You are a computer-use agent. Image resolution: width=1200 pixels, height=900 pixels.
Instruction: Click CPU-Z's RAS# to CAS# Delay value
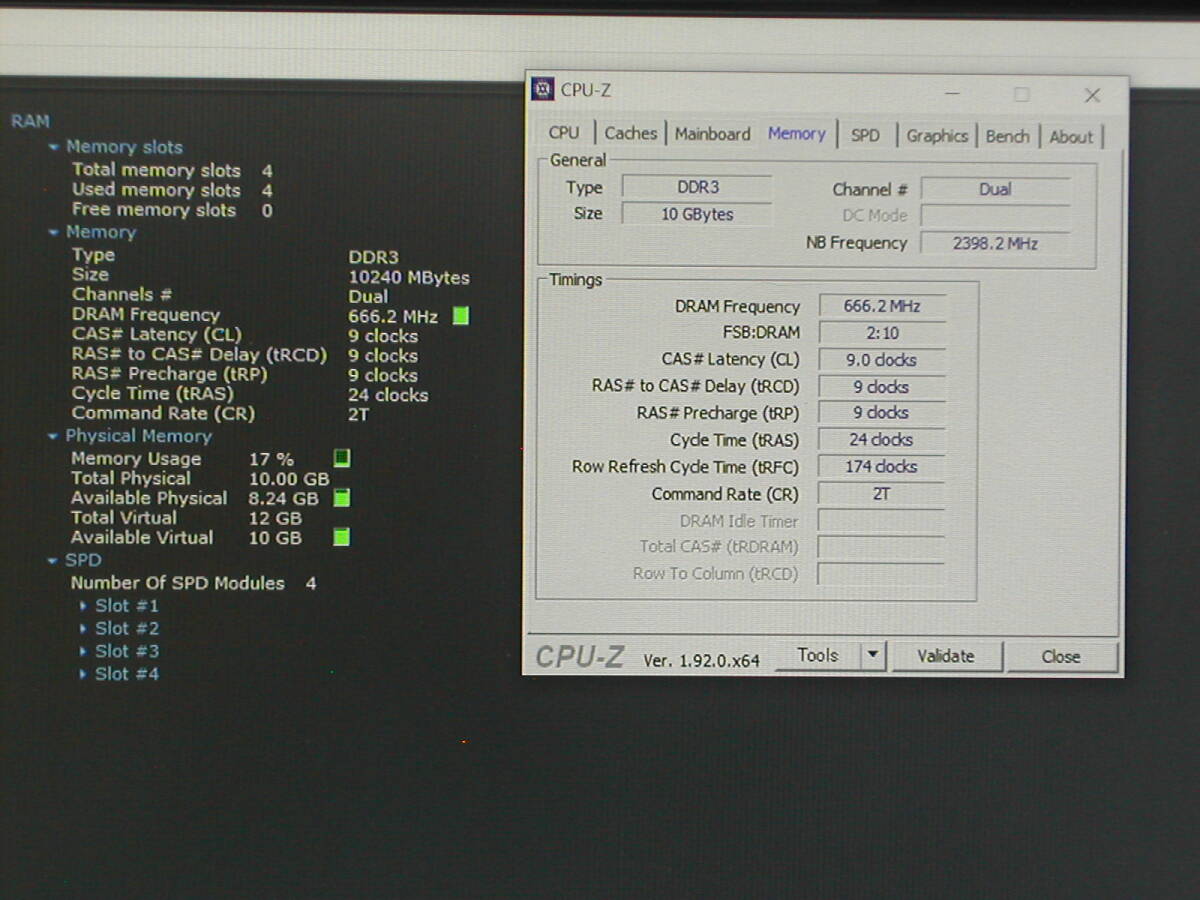coord(882,387)
